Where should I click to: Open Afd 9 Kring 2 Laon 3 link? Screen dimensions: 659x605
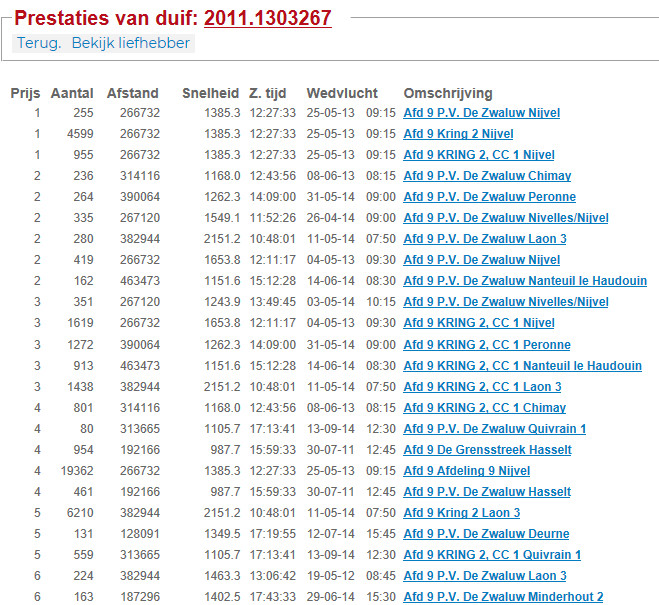tap(462, 513)
